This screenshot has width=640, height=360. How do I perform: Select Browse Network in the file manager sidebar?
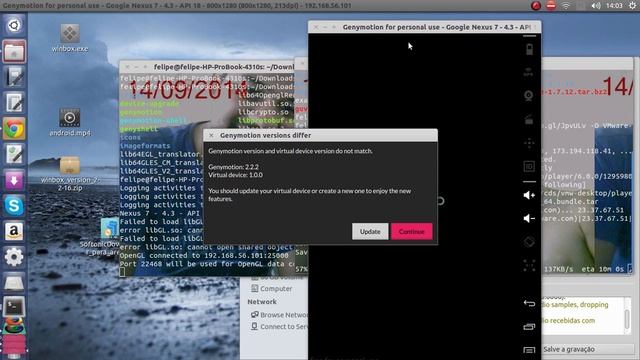click(x=279, y=315)
